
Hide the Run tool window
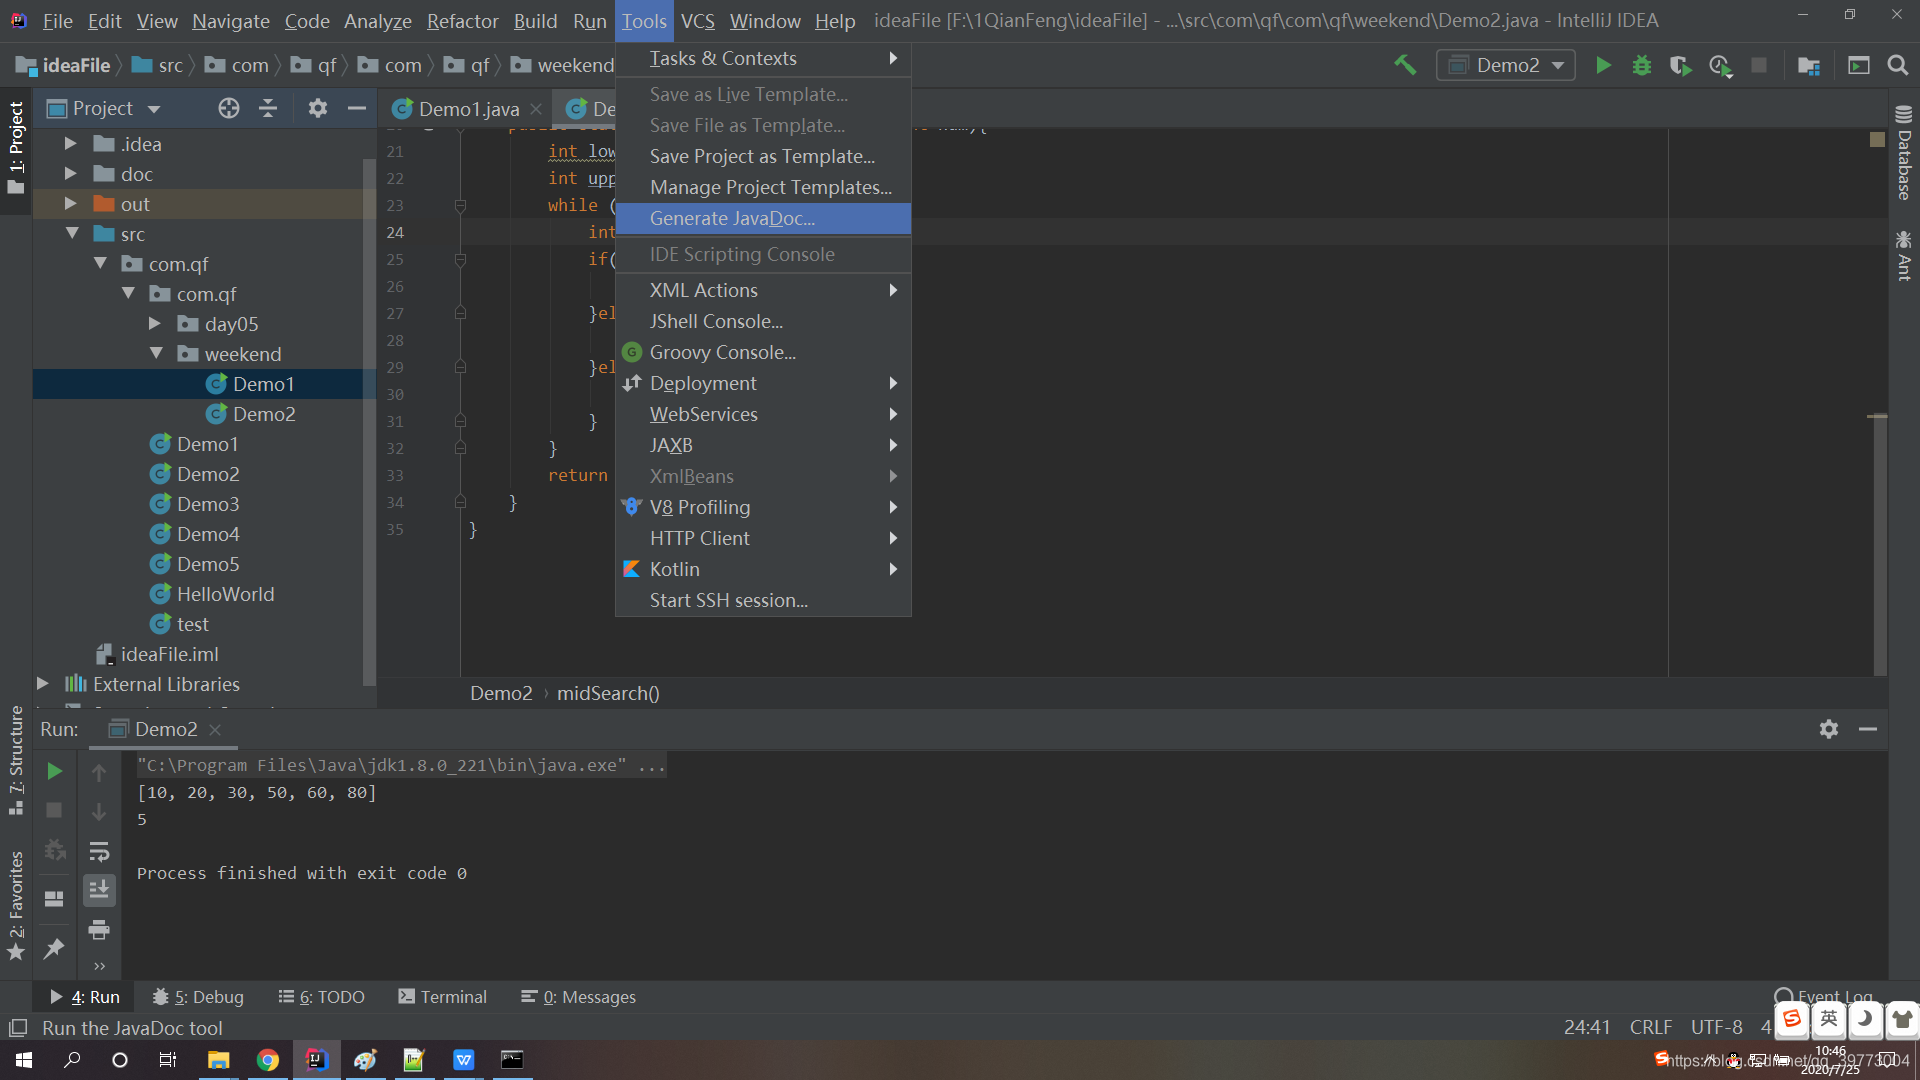(1868, 729)
